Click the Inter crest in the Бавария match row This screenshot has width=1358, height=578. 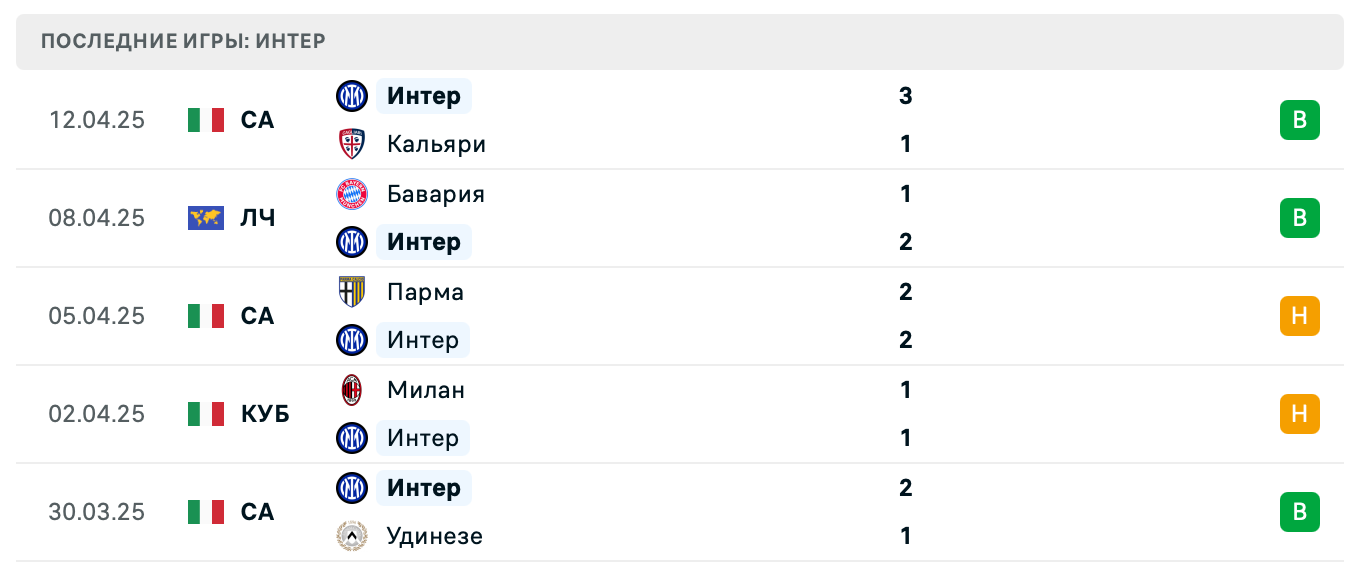[x=351, y=242]
